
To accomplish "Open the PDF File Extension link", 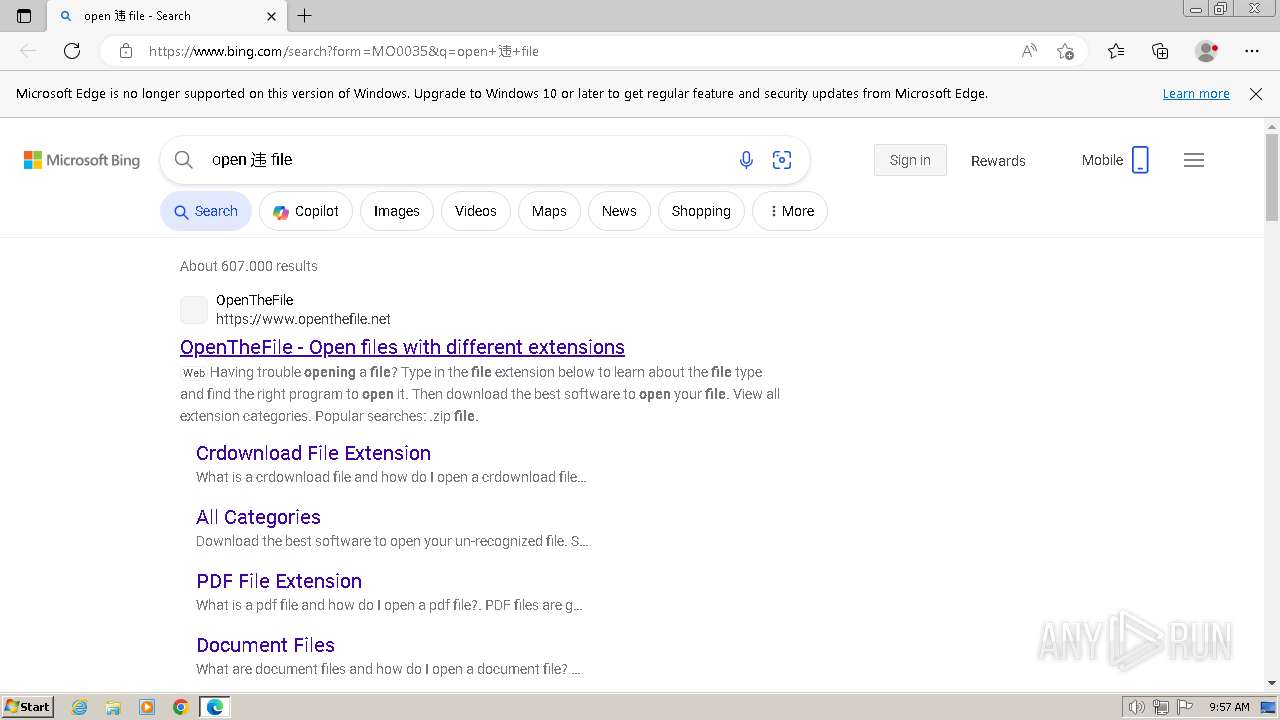I will click(x=279, y=581).
